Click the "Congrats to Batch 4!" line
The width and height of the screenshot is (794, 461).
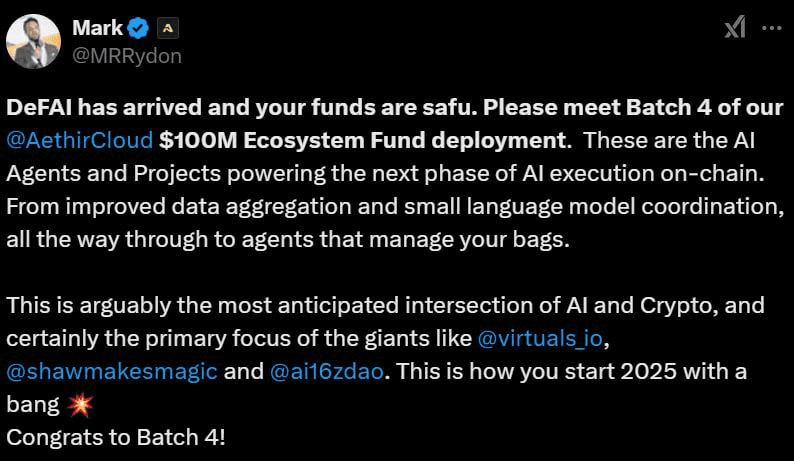tap(115, 437)
